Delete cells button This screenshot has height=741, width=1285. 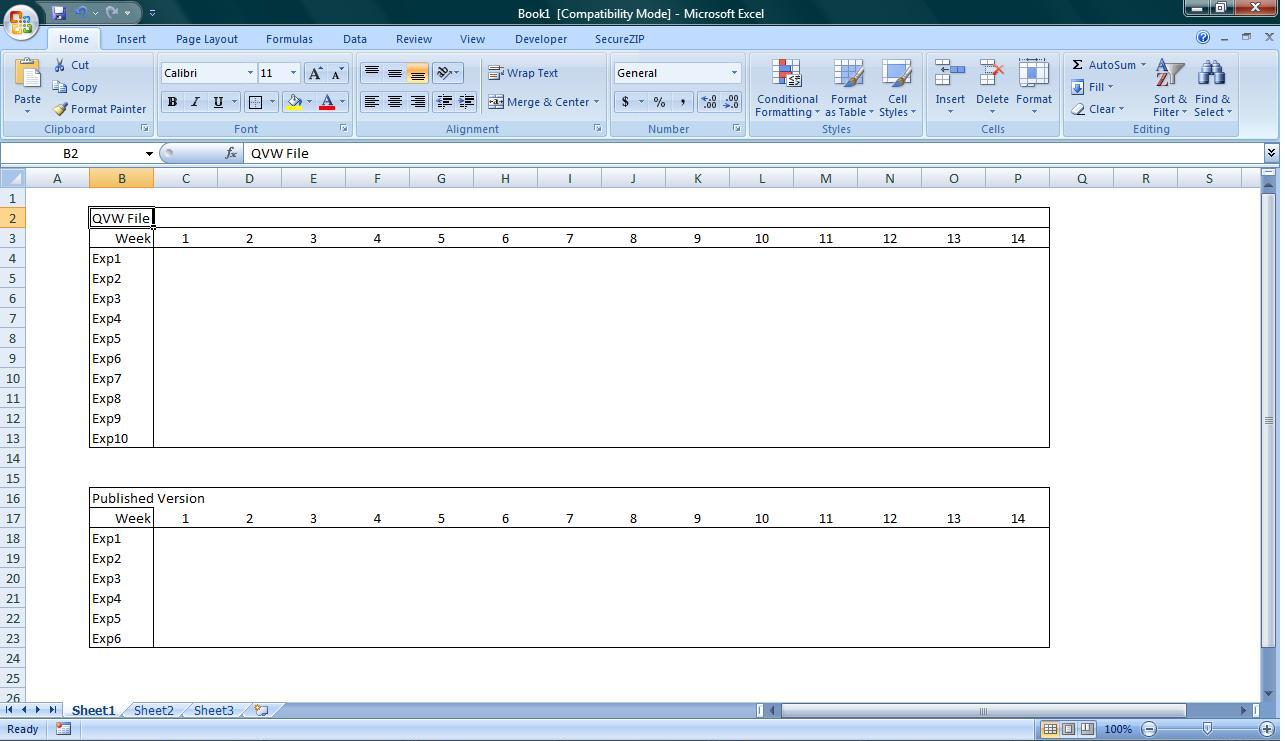[992, 88]
